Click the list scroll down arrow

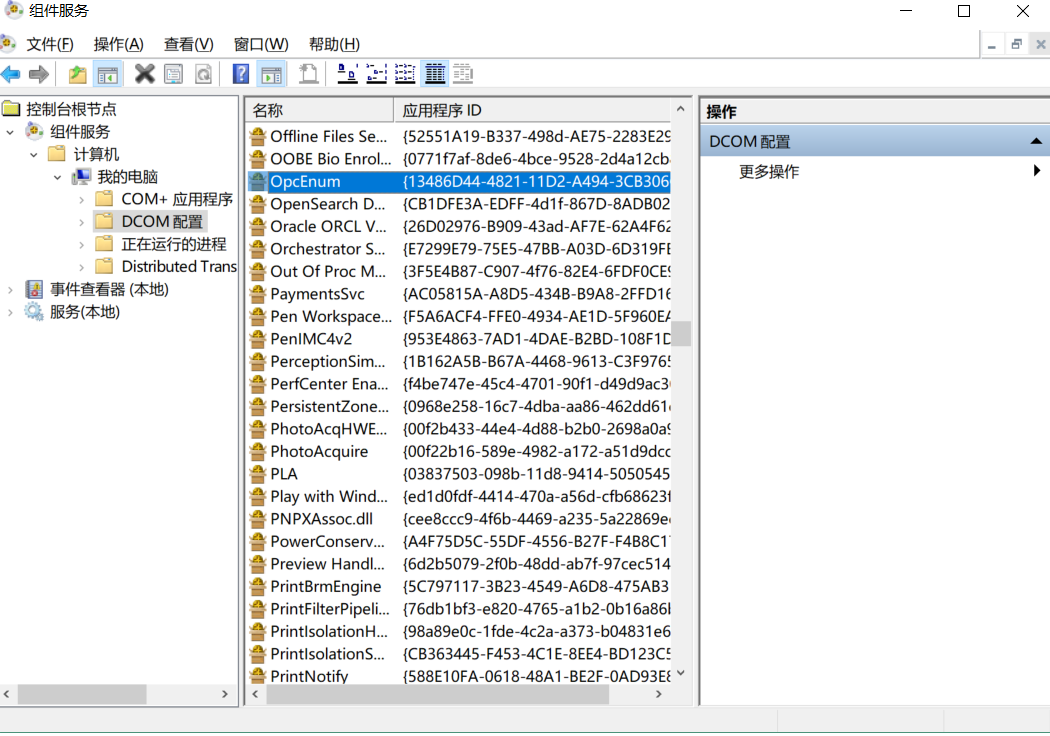681,673
